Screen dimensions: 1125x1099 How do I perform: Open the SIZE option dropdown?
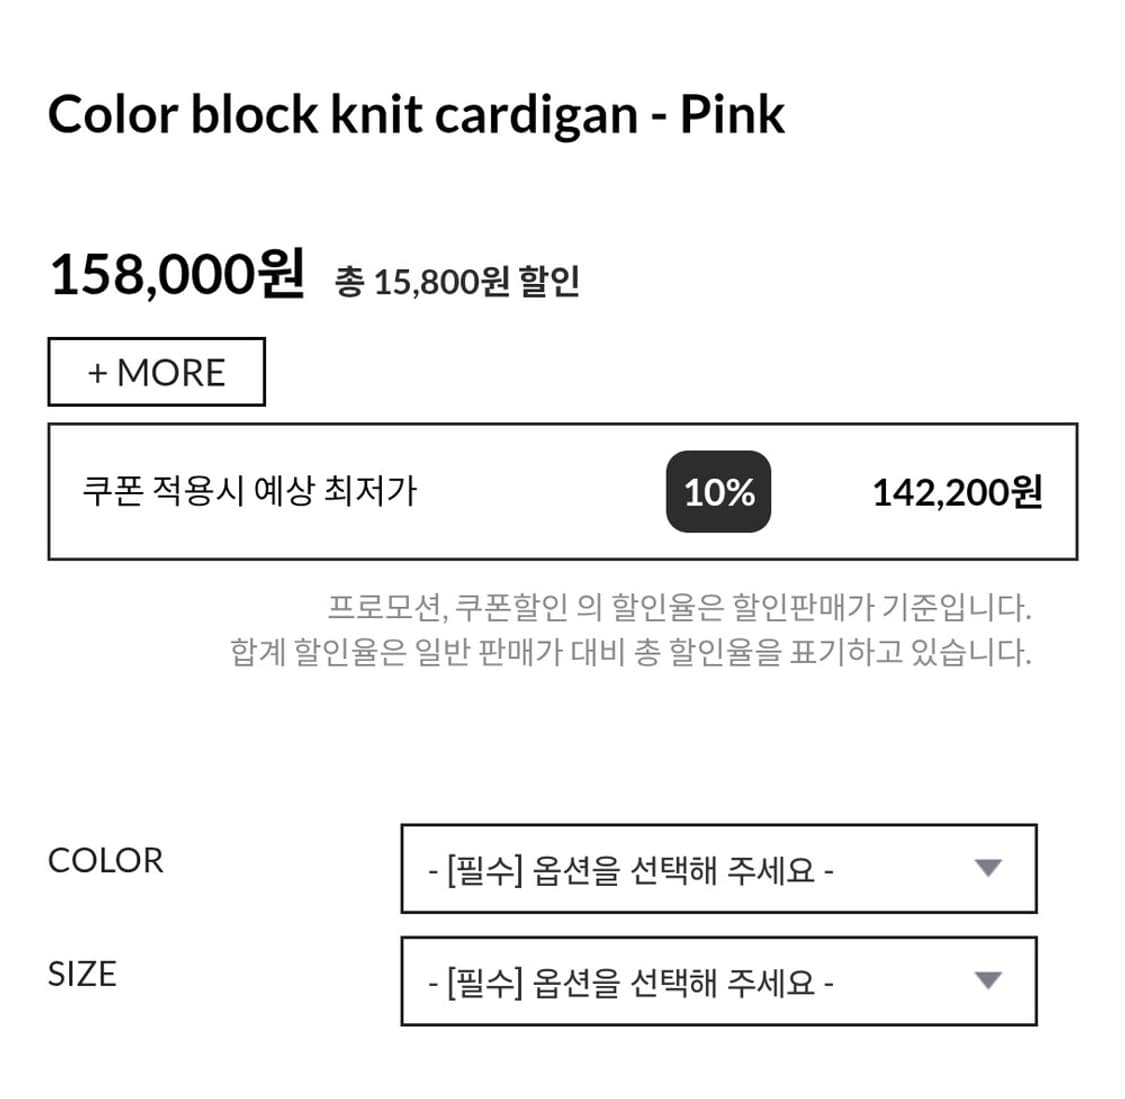point(718,981)
